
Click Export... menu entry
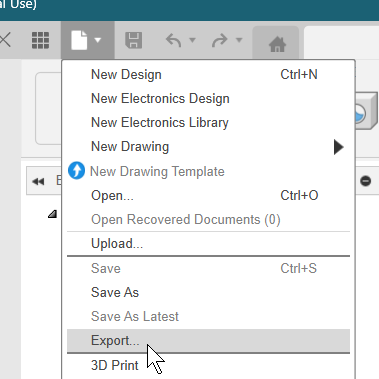(x=208, y=341)
